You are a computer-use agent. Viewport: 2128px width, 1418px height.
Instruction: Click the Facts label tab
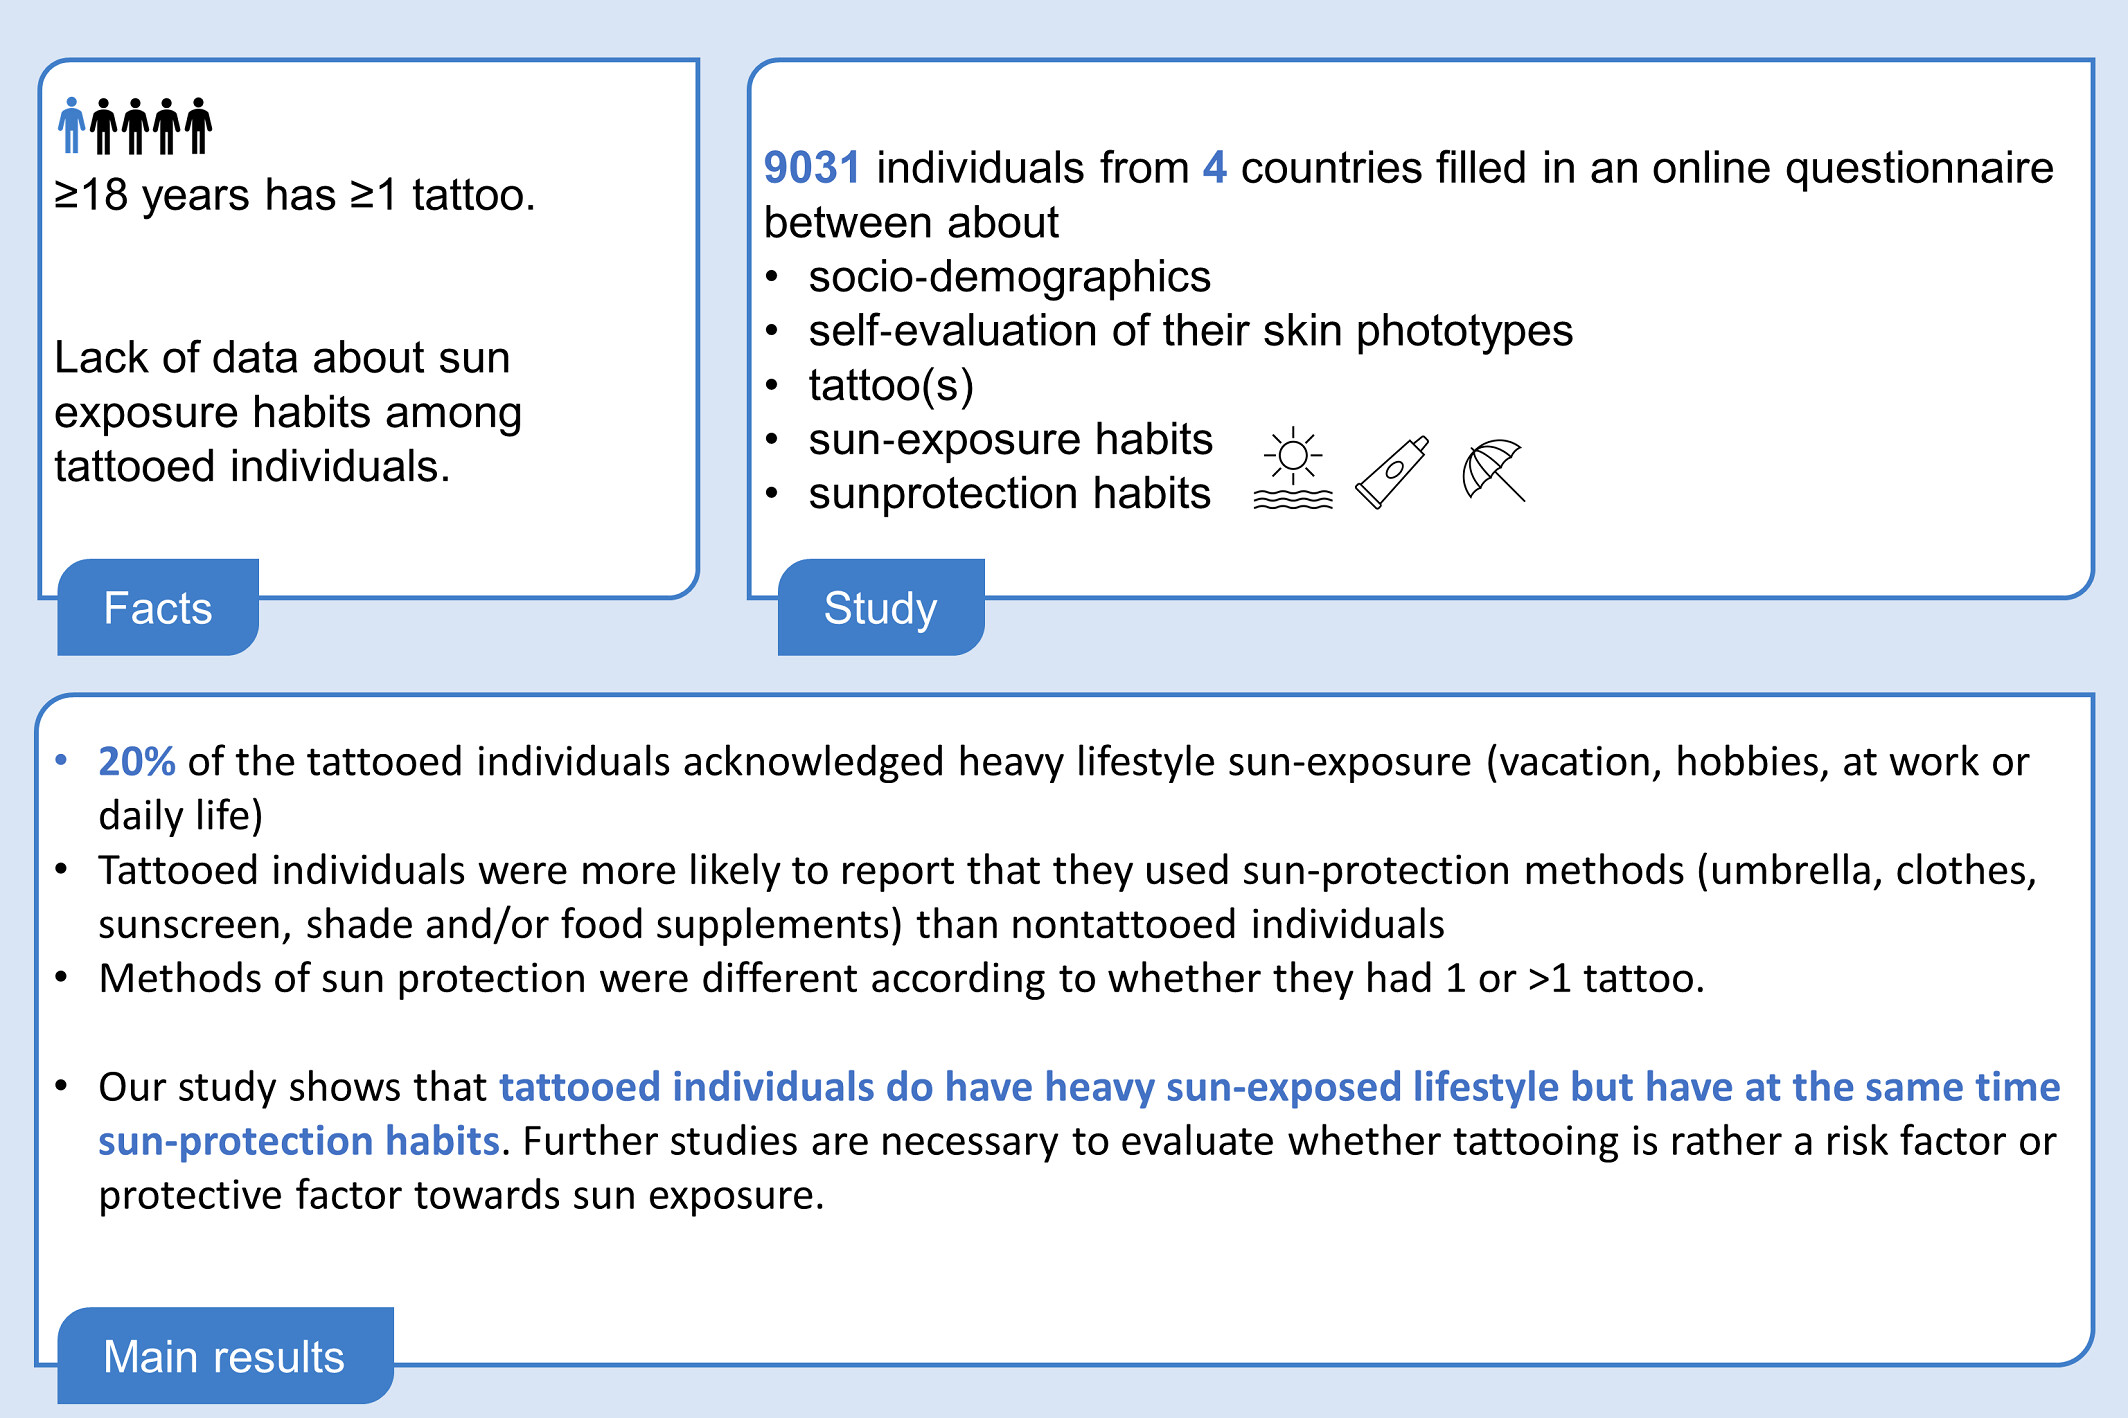158,608
